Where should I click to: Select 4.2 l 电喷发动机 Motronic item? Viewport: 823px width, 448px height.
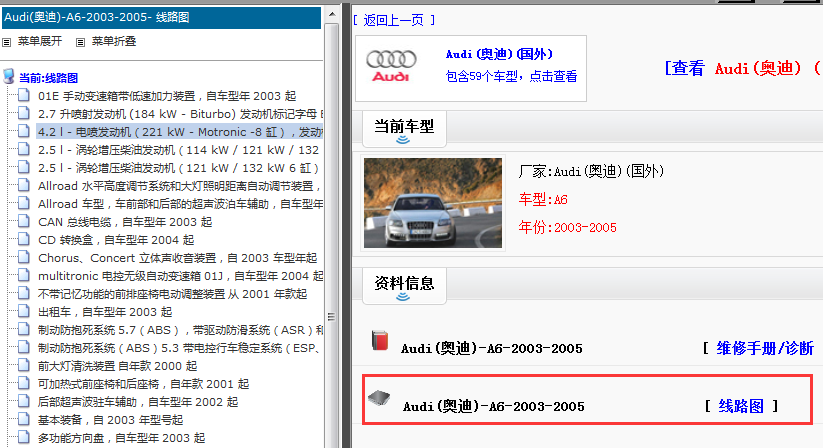click(180, 132)
